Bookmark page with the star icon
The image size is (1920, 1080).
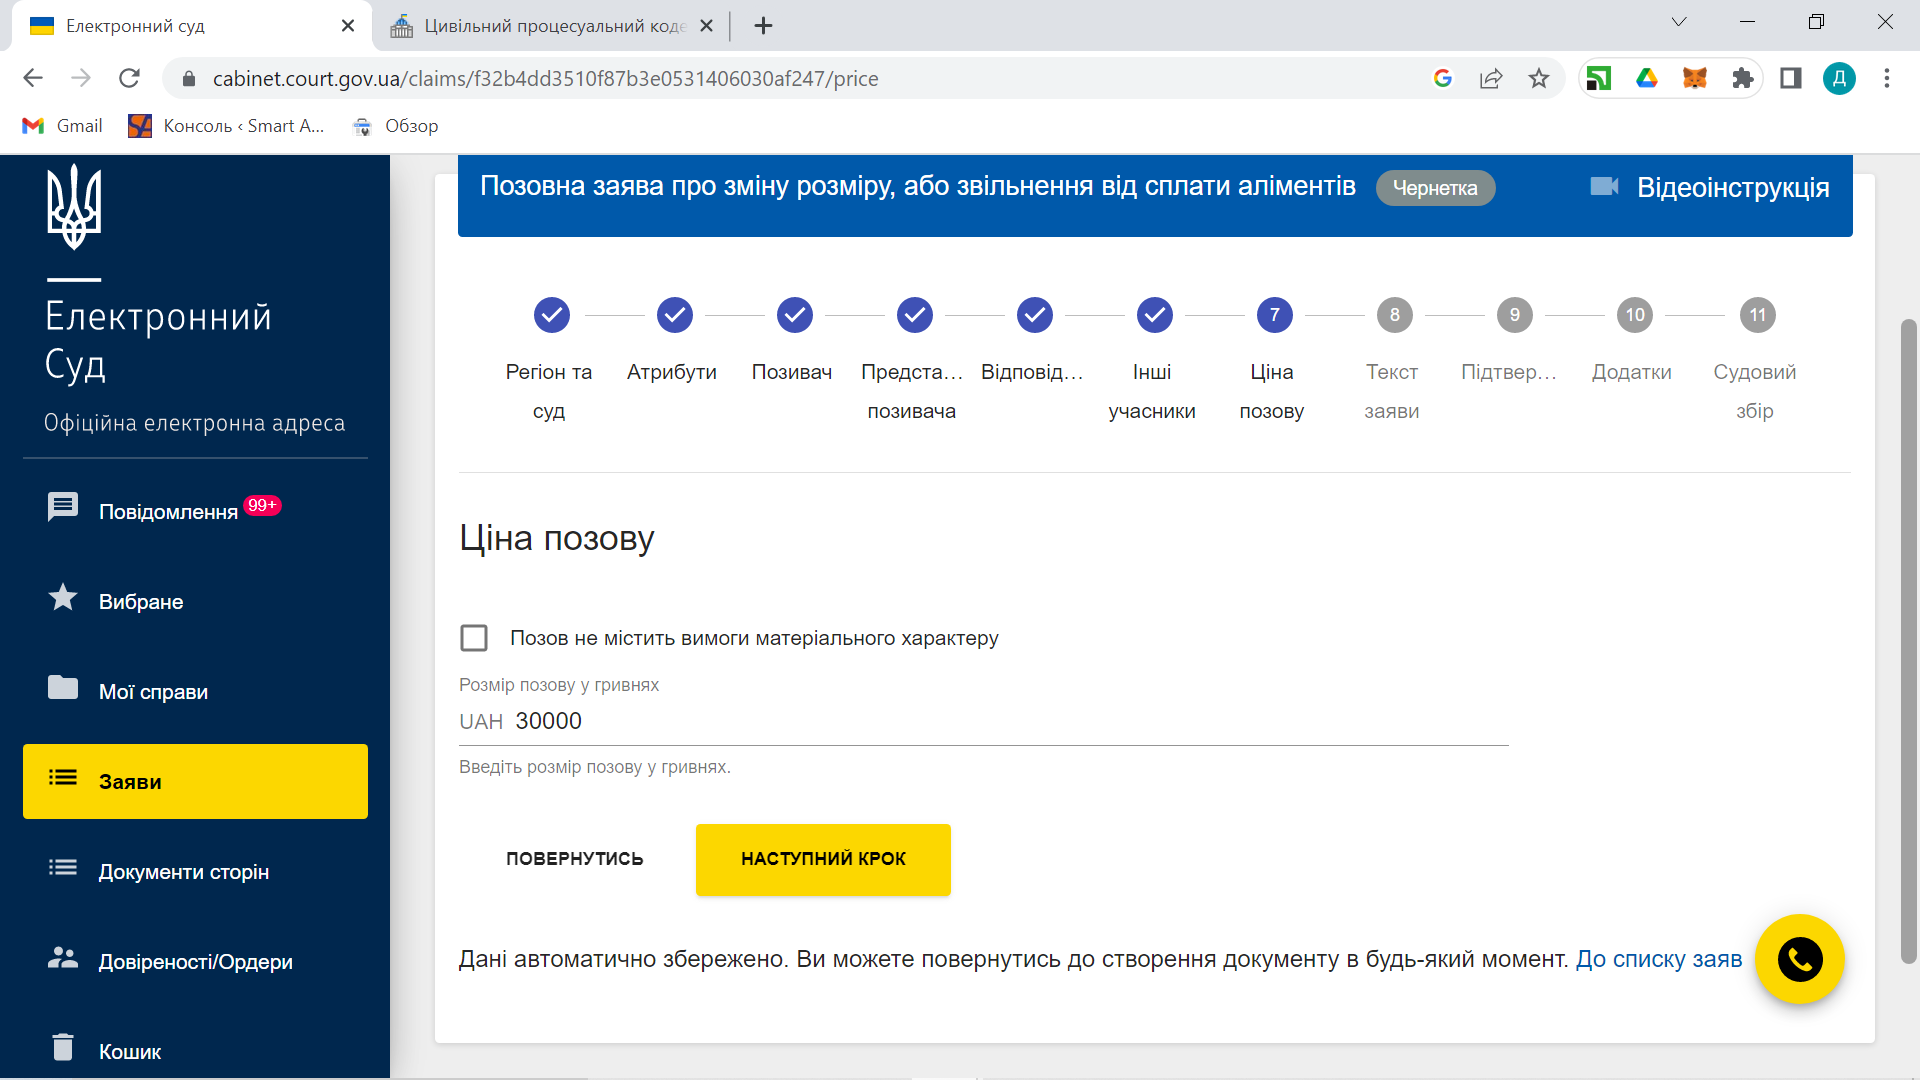point(1539,78)
